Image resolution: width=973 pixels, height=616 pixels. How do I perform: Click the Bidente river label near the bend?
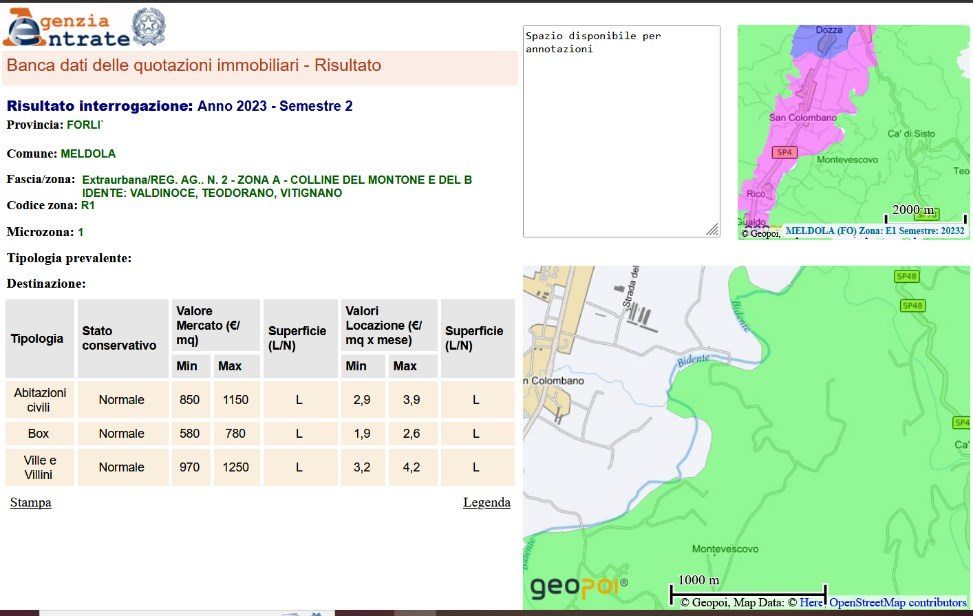click(x=691, y=359)
